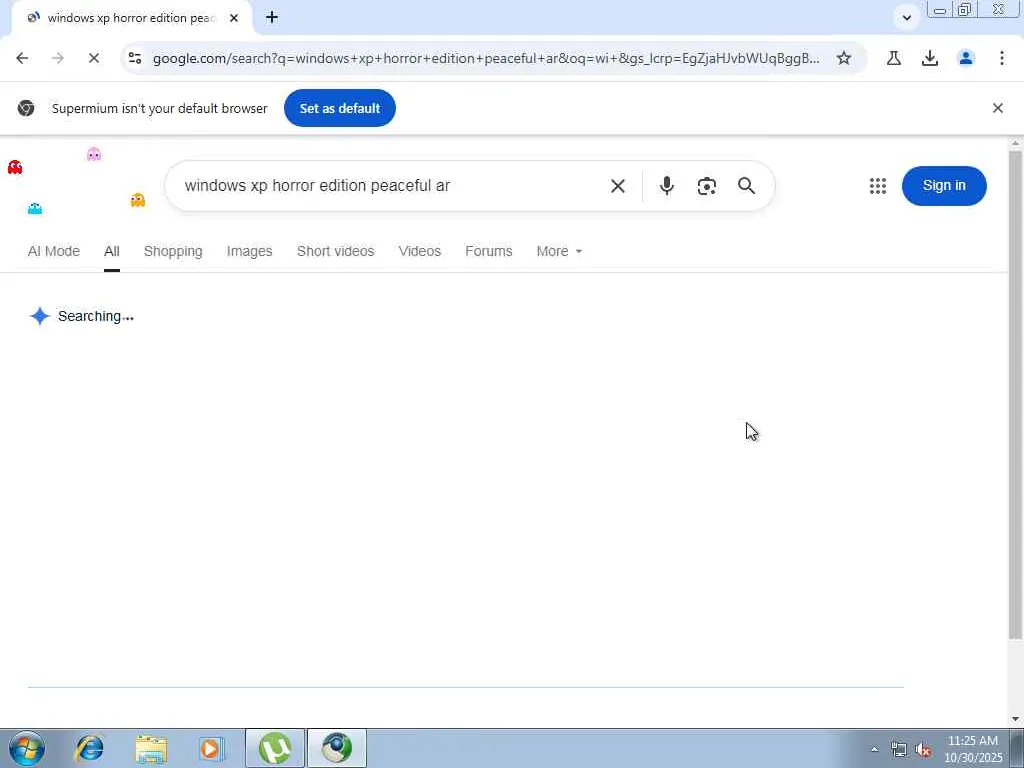This screenshot has height=768, width=1024.
Task: Open the Windows Start menu
Action: (x=27, y=748)
